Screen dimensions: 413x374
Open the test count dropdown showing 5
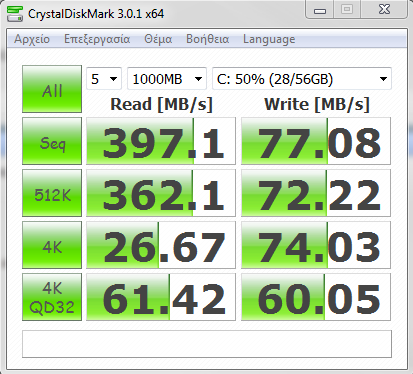pyautogui.click(x=104, y=79)
